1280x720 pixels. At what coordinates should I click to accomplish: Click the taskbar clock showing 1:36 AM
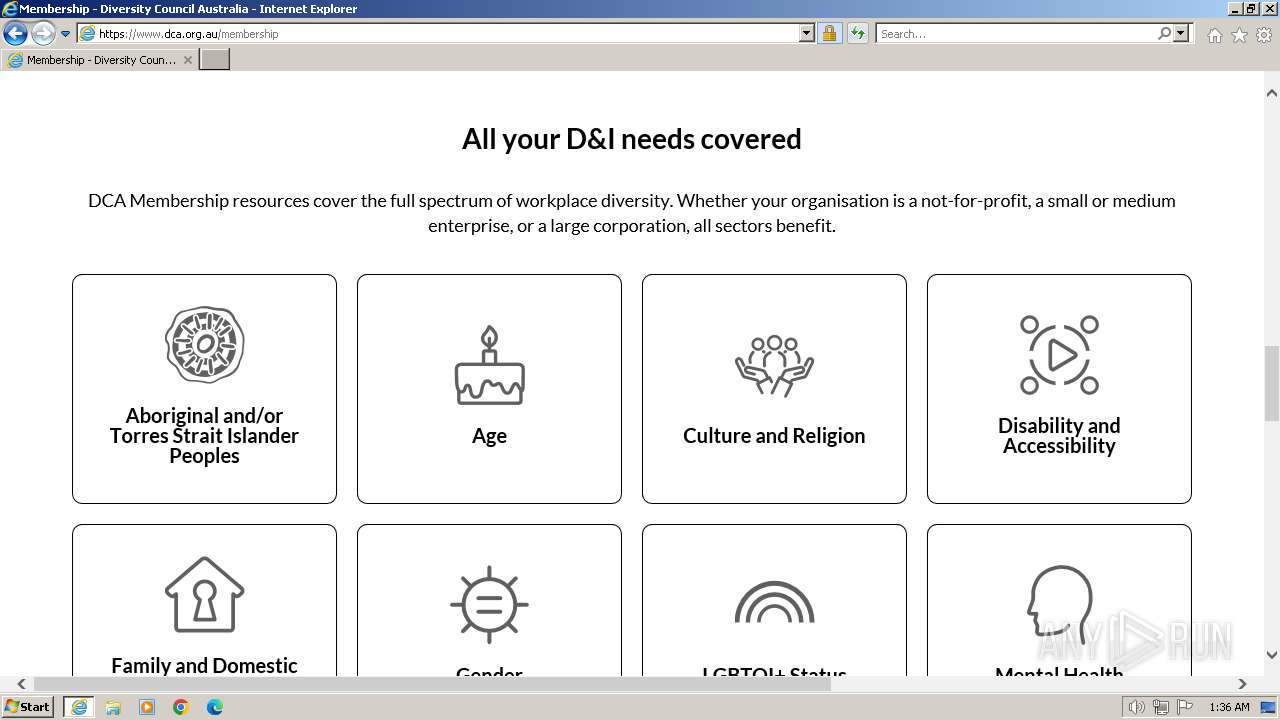point(1229,707)
